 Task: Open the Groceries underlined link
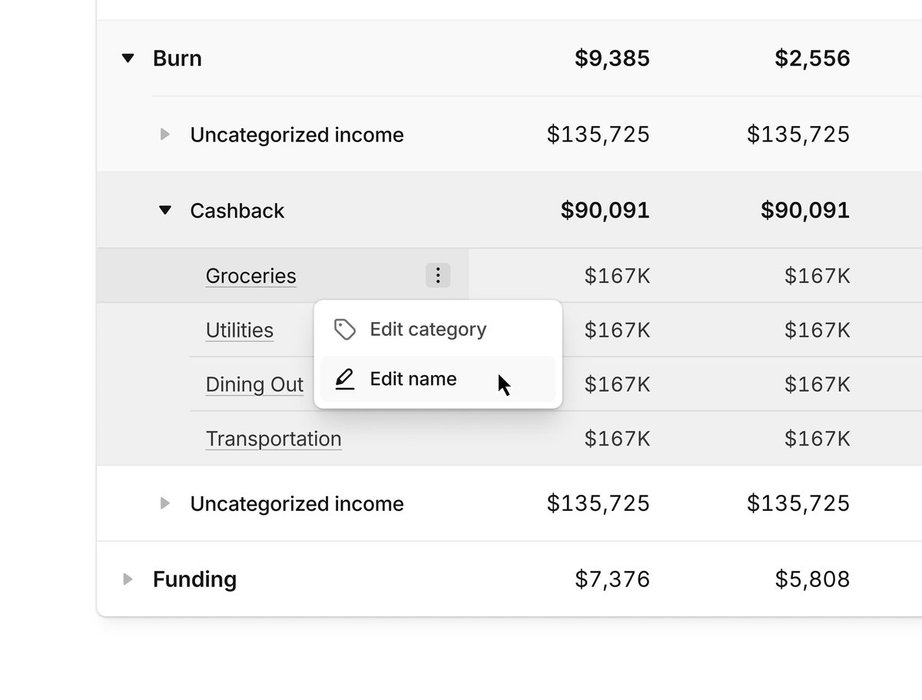pos(251,276)
